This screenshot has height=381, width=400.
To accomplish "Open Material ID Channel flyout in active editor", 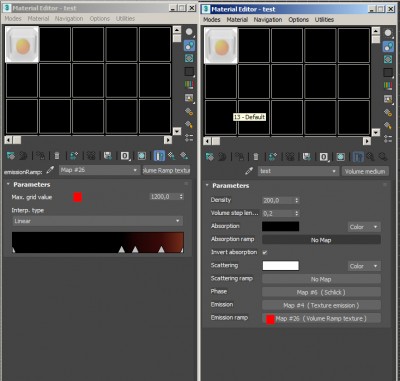I will [x=324, y=157].
